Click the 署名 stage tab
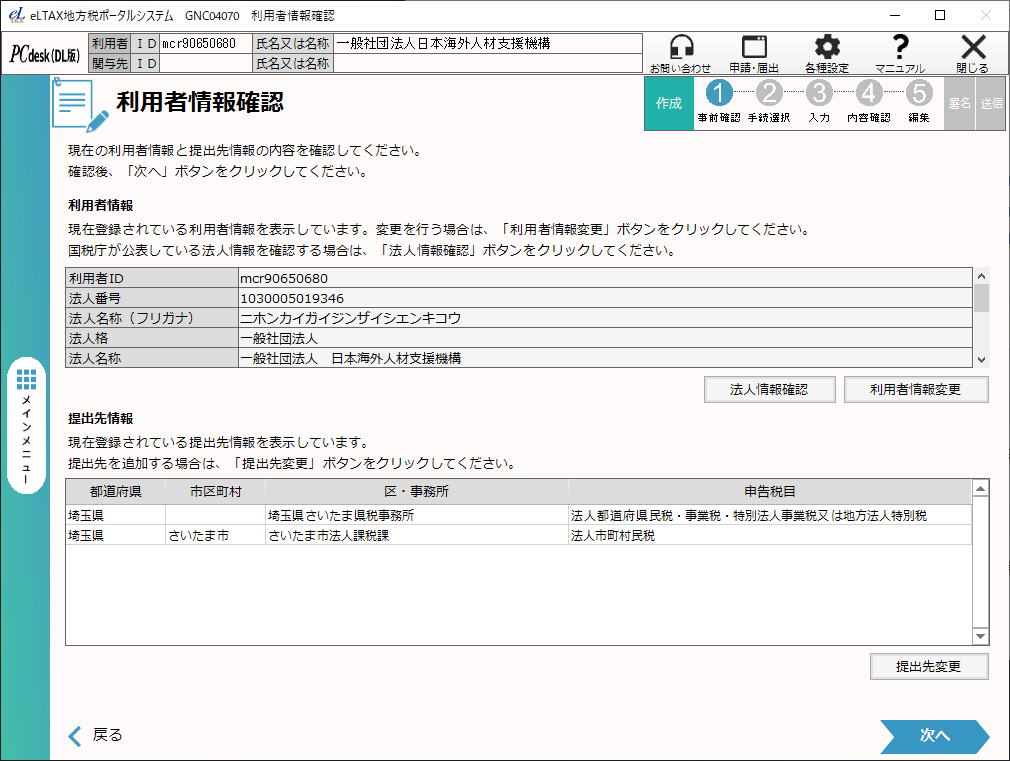1010x761 pixels. pos(959,103)
